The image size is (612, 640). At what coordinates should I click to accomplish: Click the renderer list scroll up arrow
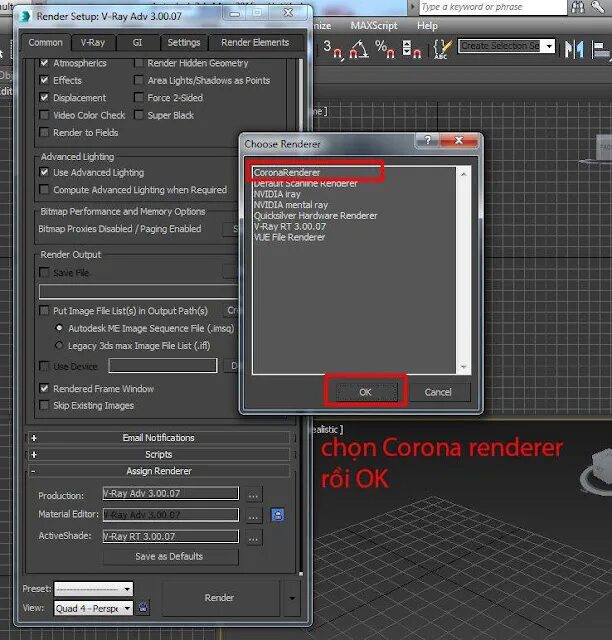tap(463, 174)
